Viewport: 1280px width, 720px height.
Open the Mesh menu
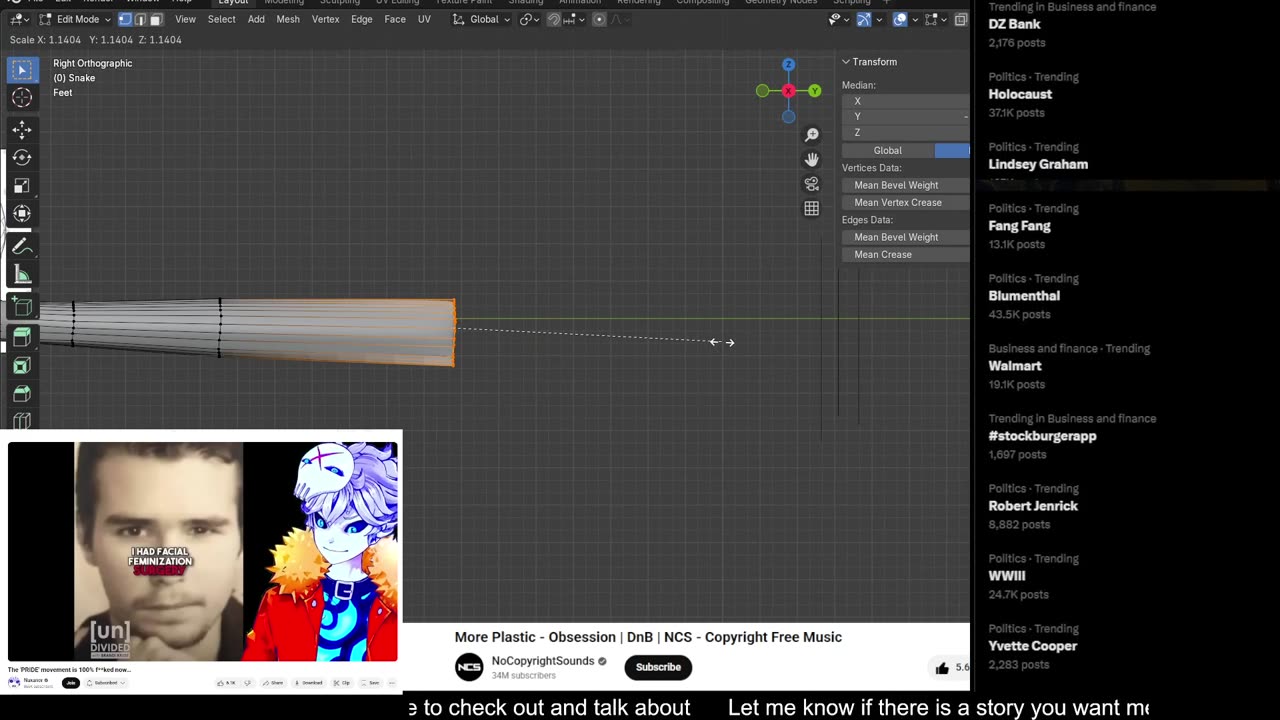click(x=288, y=19)
